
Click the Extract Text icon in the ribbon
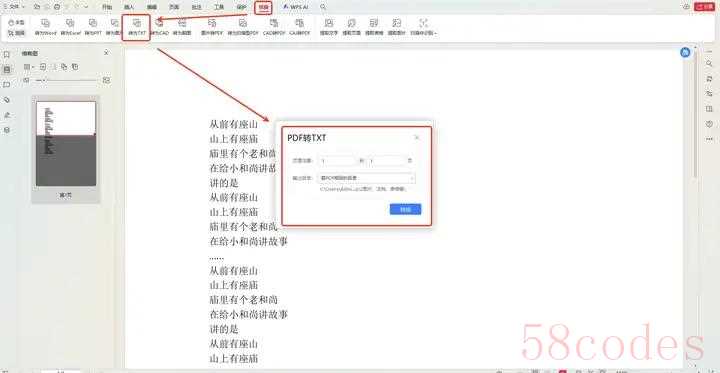329,28
